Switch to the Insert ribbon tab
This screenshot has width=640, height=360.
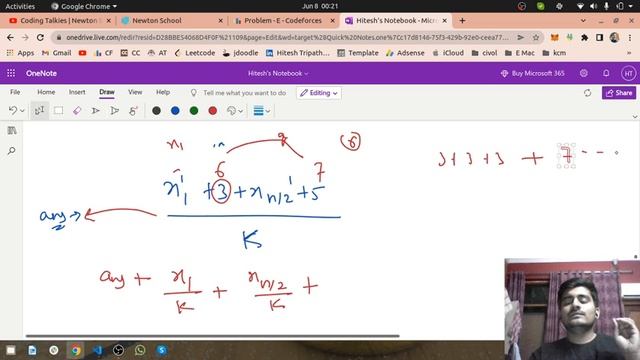(x=77, y=92)
